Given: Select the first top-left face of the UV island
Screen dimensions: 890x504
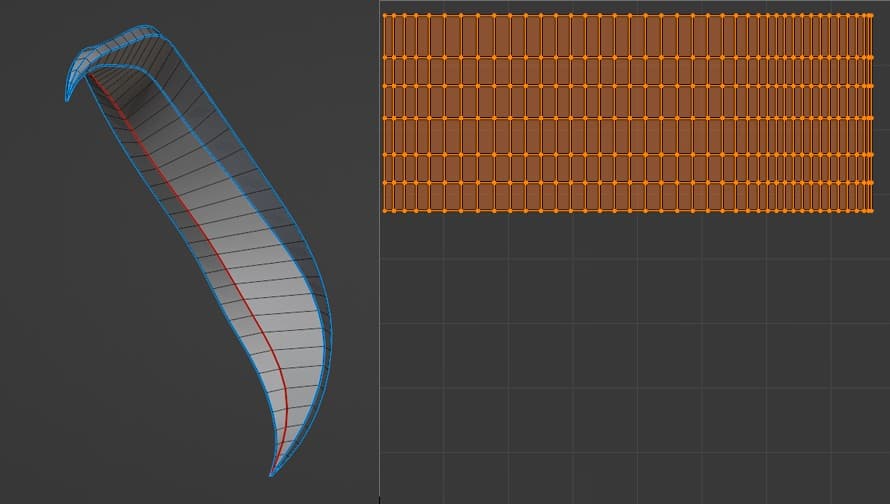Looking at the screenshot, I should point(390,36).
